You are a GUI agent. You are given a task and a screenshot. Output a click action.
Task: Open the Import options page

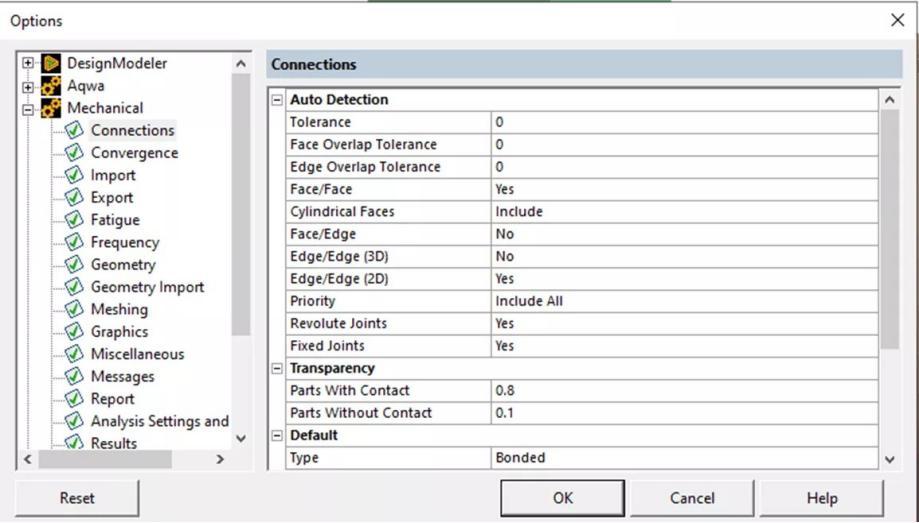point(113,175)
